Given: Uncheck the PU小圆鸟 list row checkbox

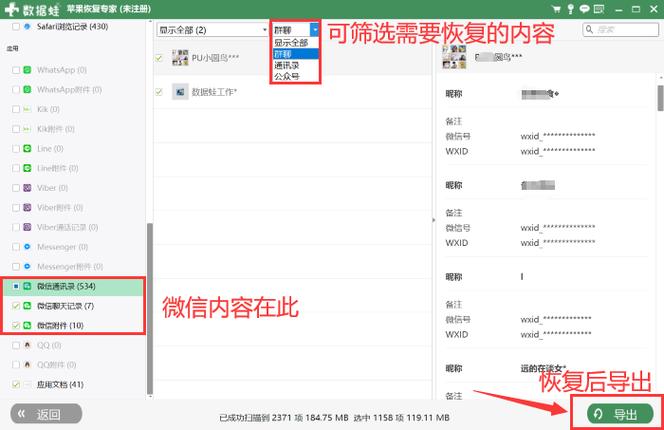Looking at the screenshot, I should [159, 58].
